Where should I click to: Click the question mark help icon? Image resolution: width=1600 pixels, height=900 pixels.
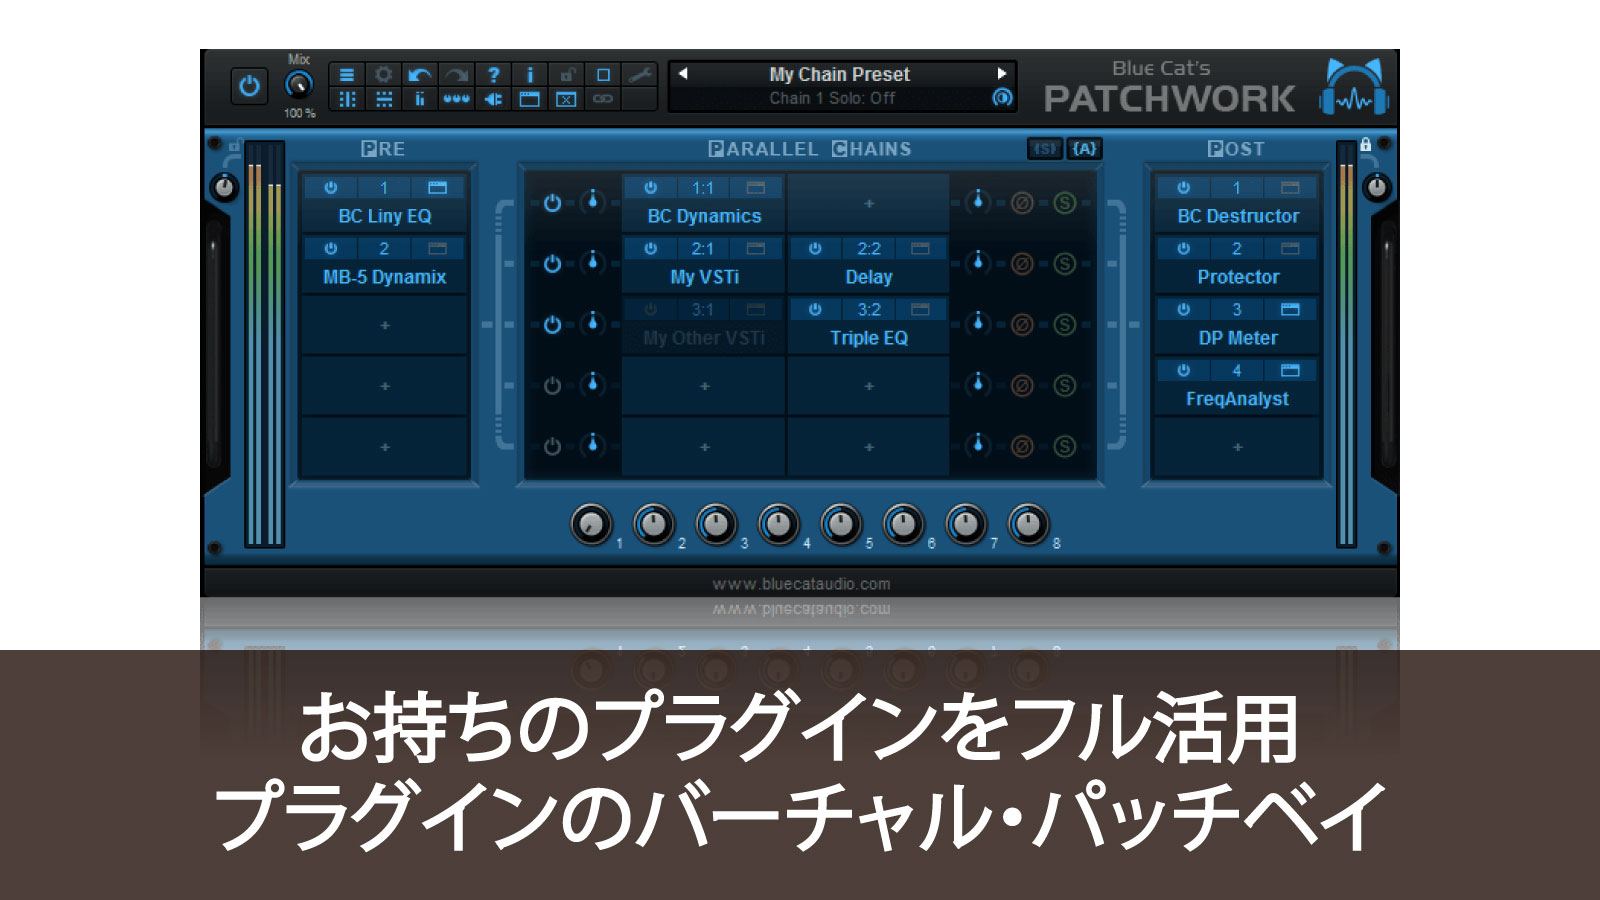pyautogui.click(x=493, y=75)
